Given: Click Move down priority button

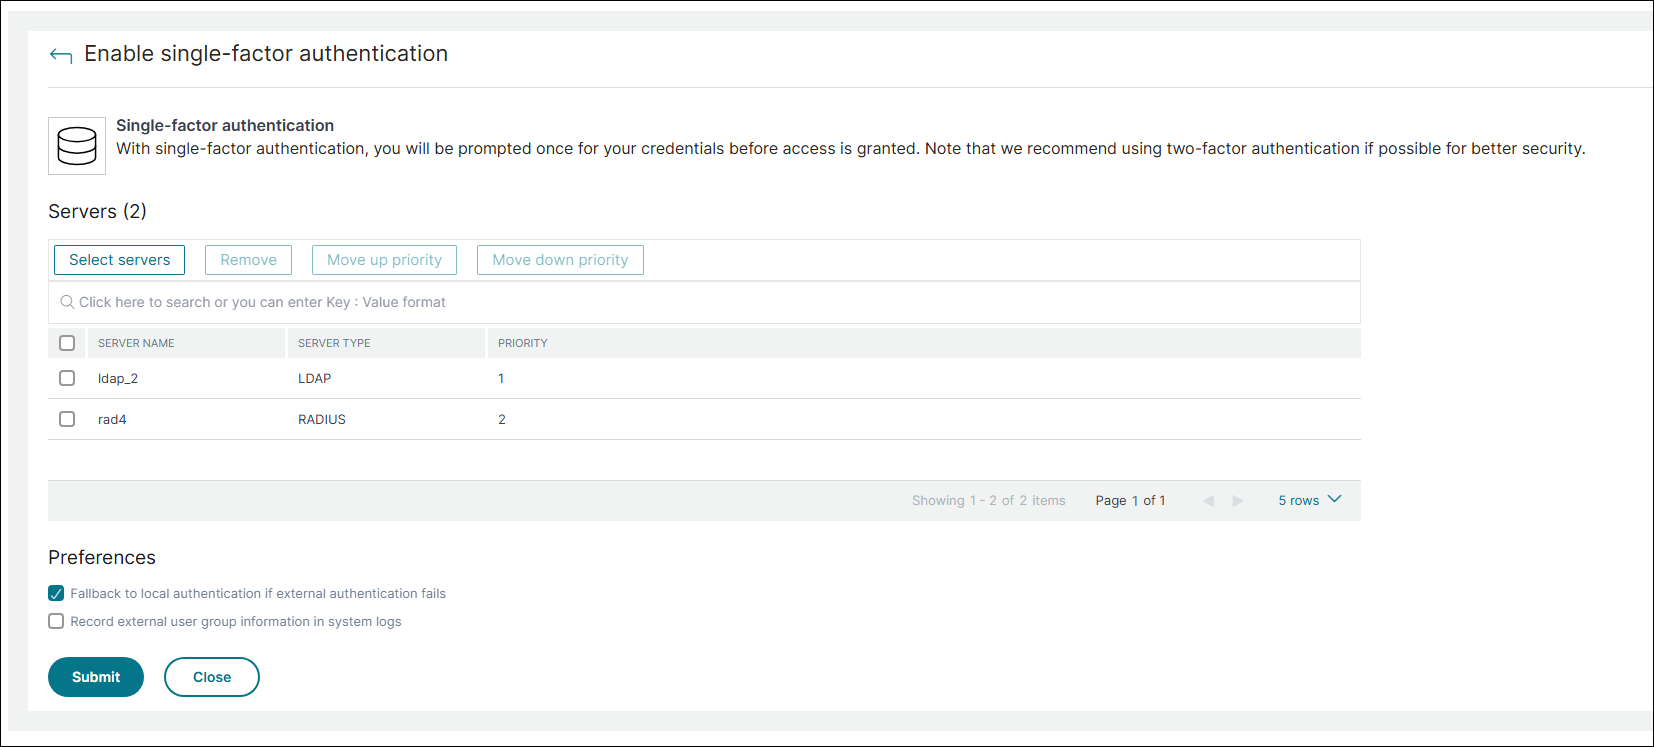Looking at the screenshot, I should tap(560, 260).
